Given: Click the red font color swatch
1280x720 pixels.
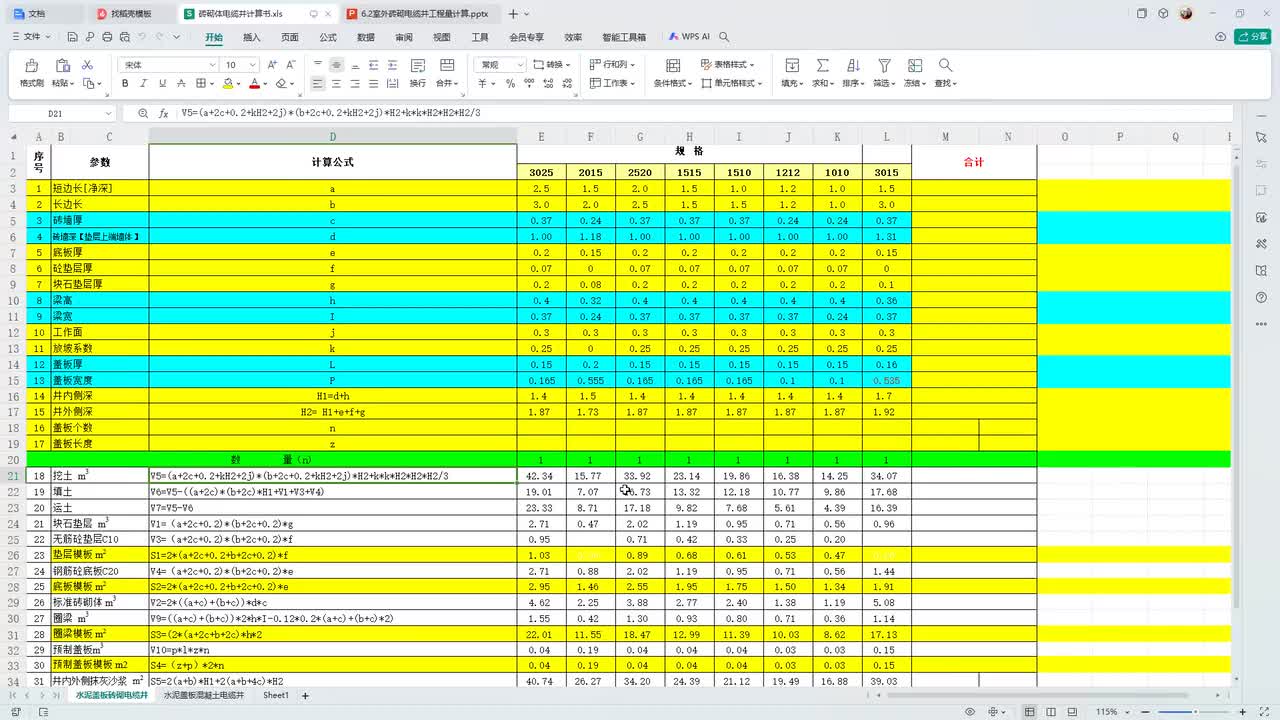Looking at the screenshot, I should click(x=254, y=84).
